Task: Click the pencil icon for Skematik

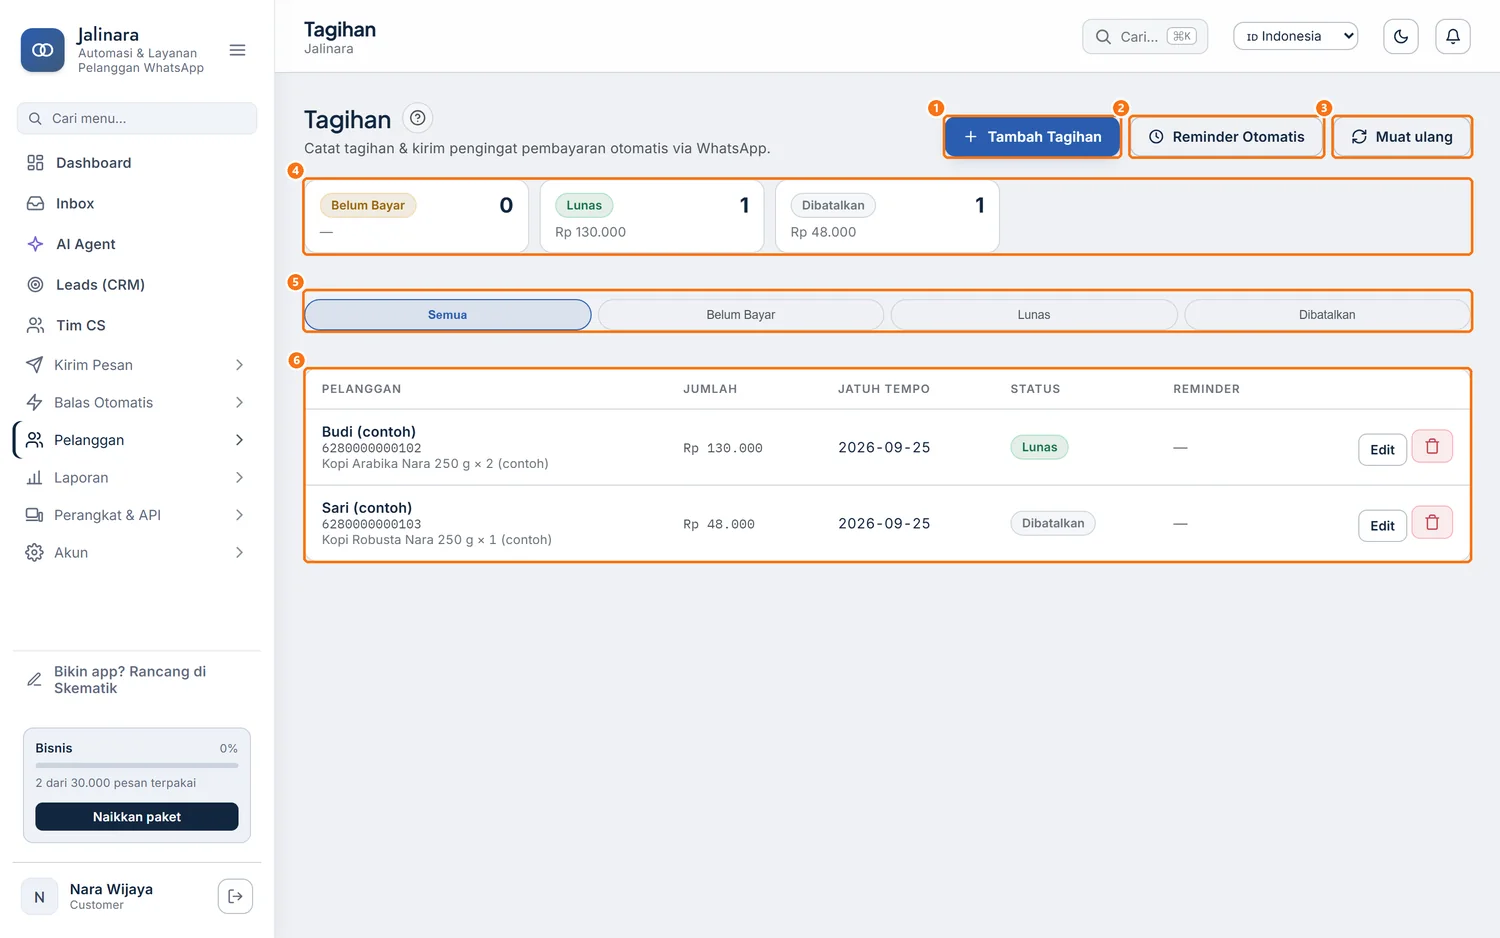Action: 34,680
